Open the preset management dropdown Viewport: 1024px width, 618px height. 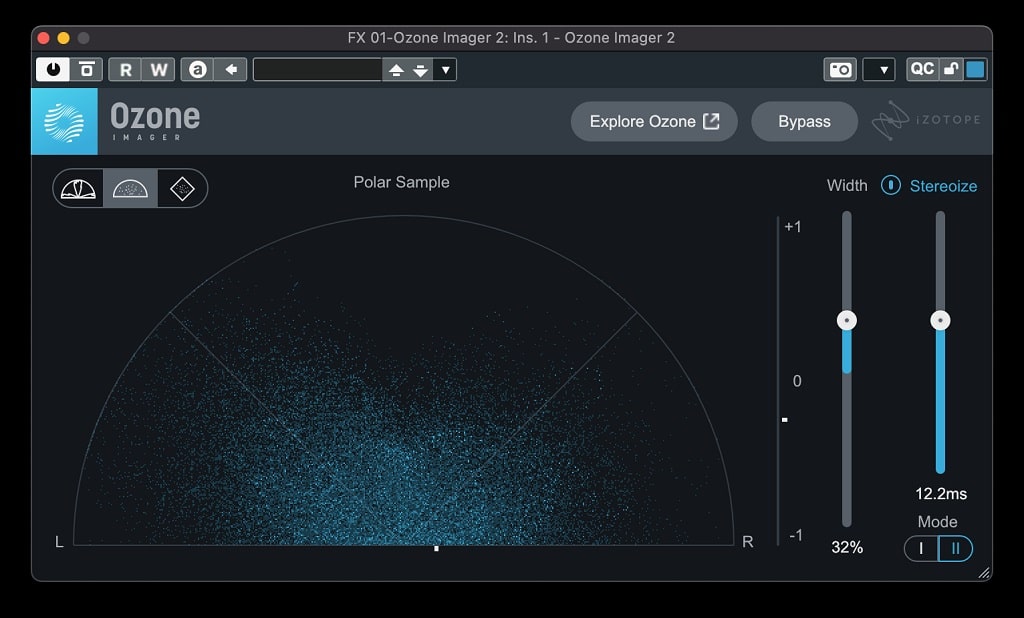point(445,70)
